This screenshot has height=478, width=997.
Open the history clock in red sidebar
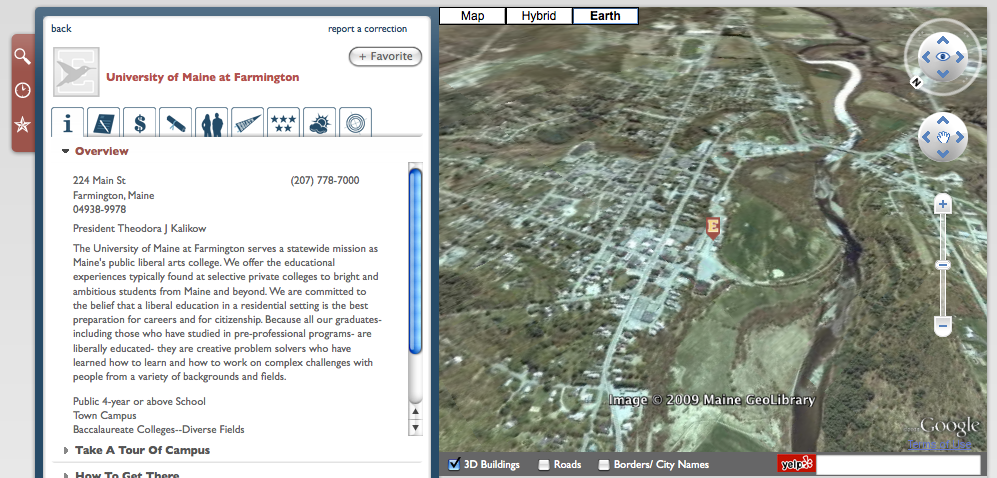coord(22,90)
